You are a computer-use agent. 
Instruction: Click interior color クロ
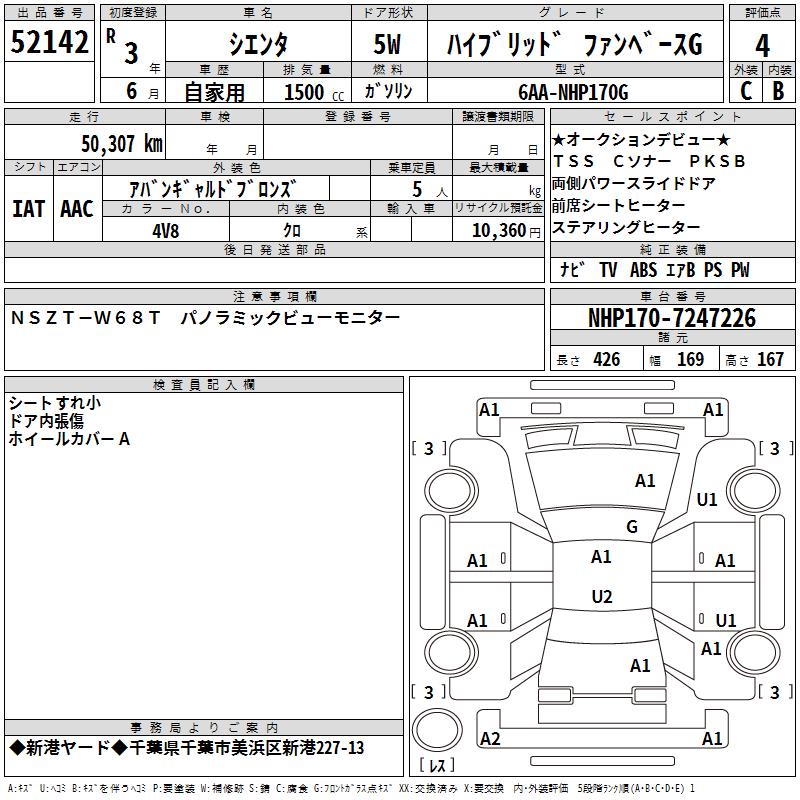point(292,231)
